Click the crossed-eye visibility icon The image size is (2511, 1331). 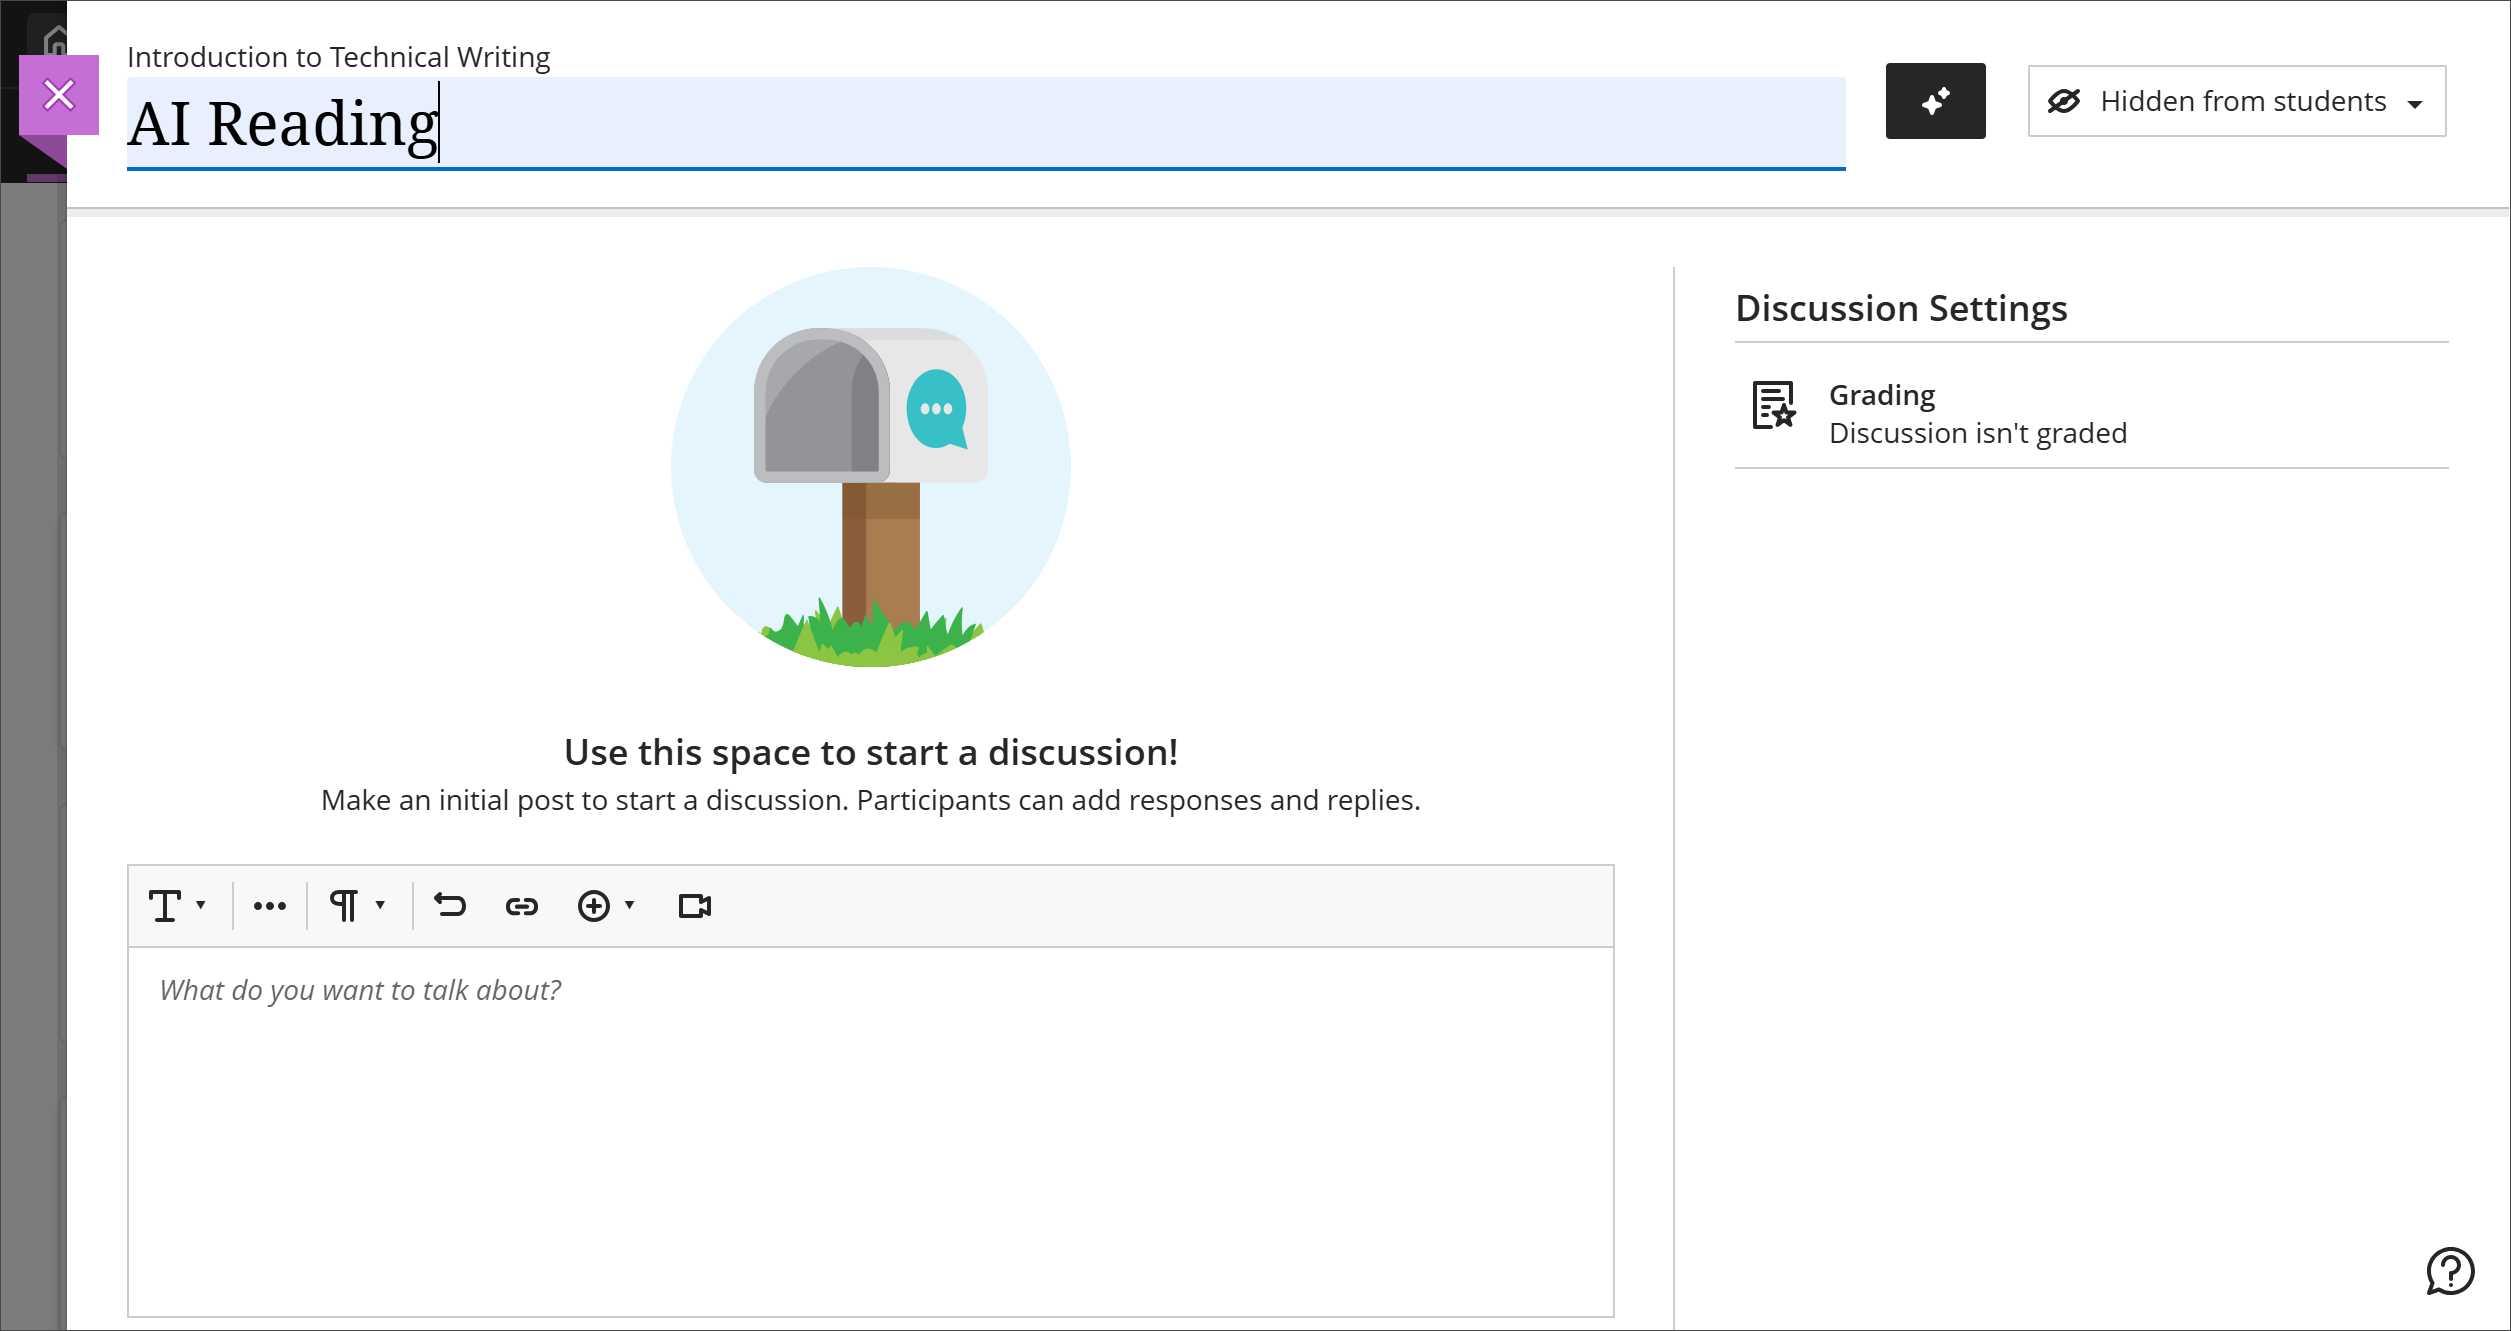point(2065,101)
